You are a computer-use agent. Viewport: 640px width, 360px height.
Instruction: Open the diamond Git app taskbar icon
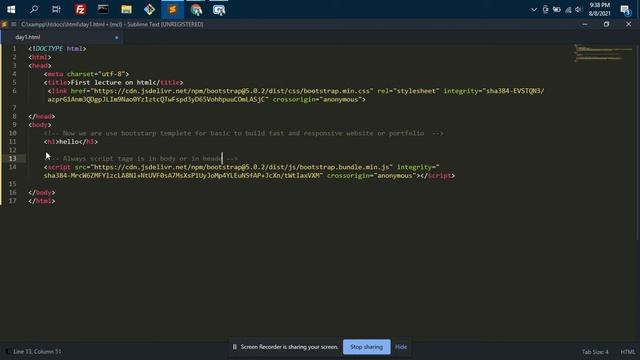point(149,9)
